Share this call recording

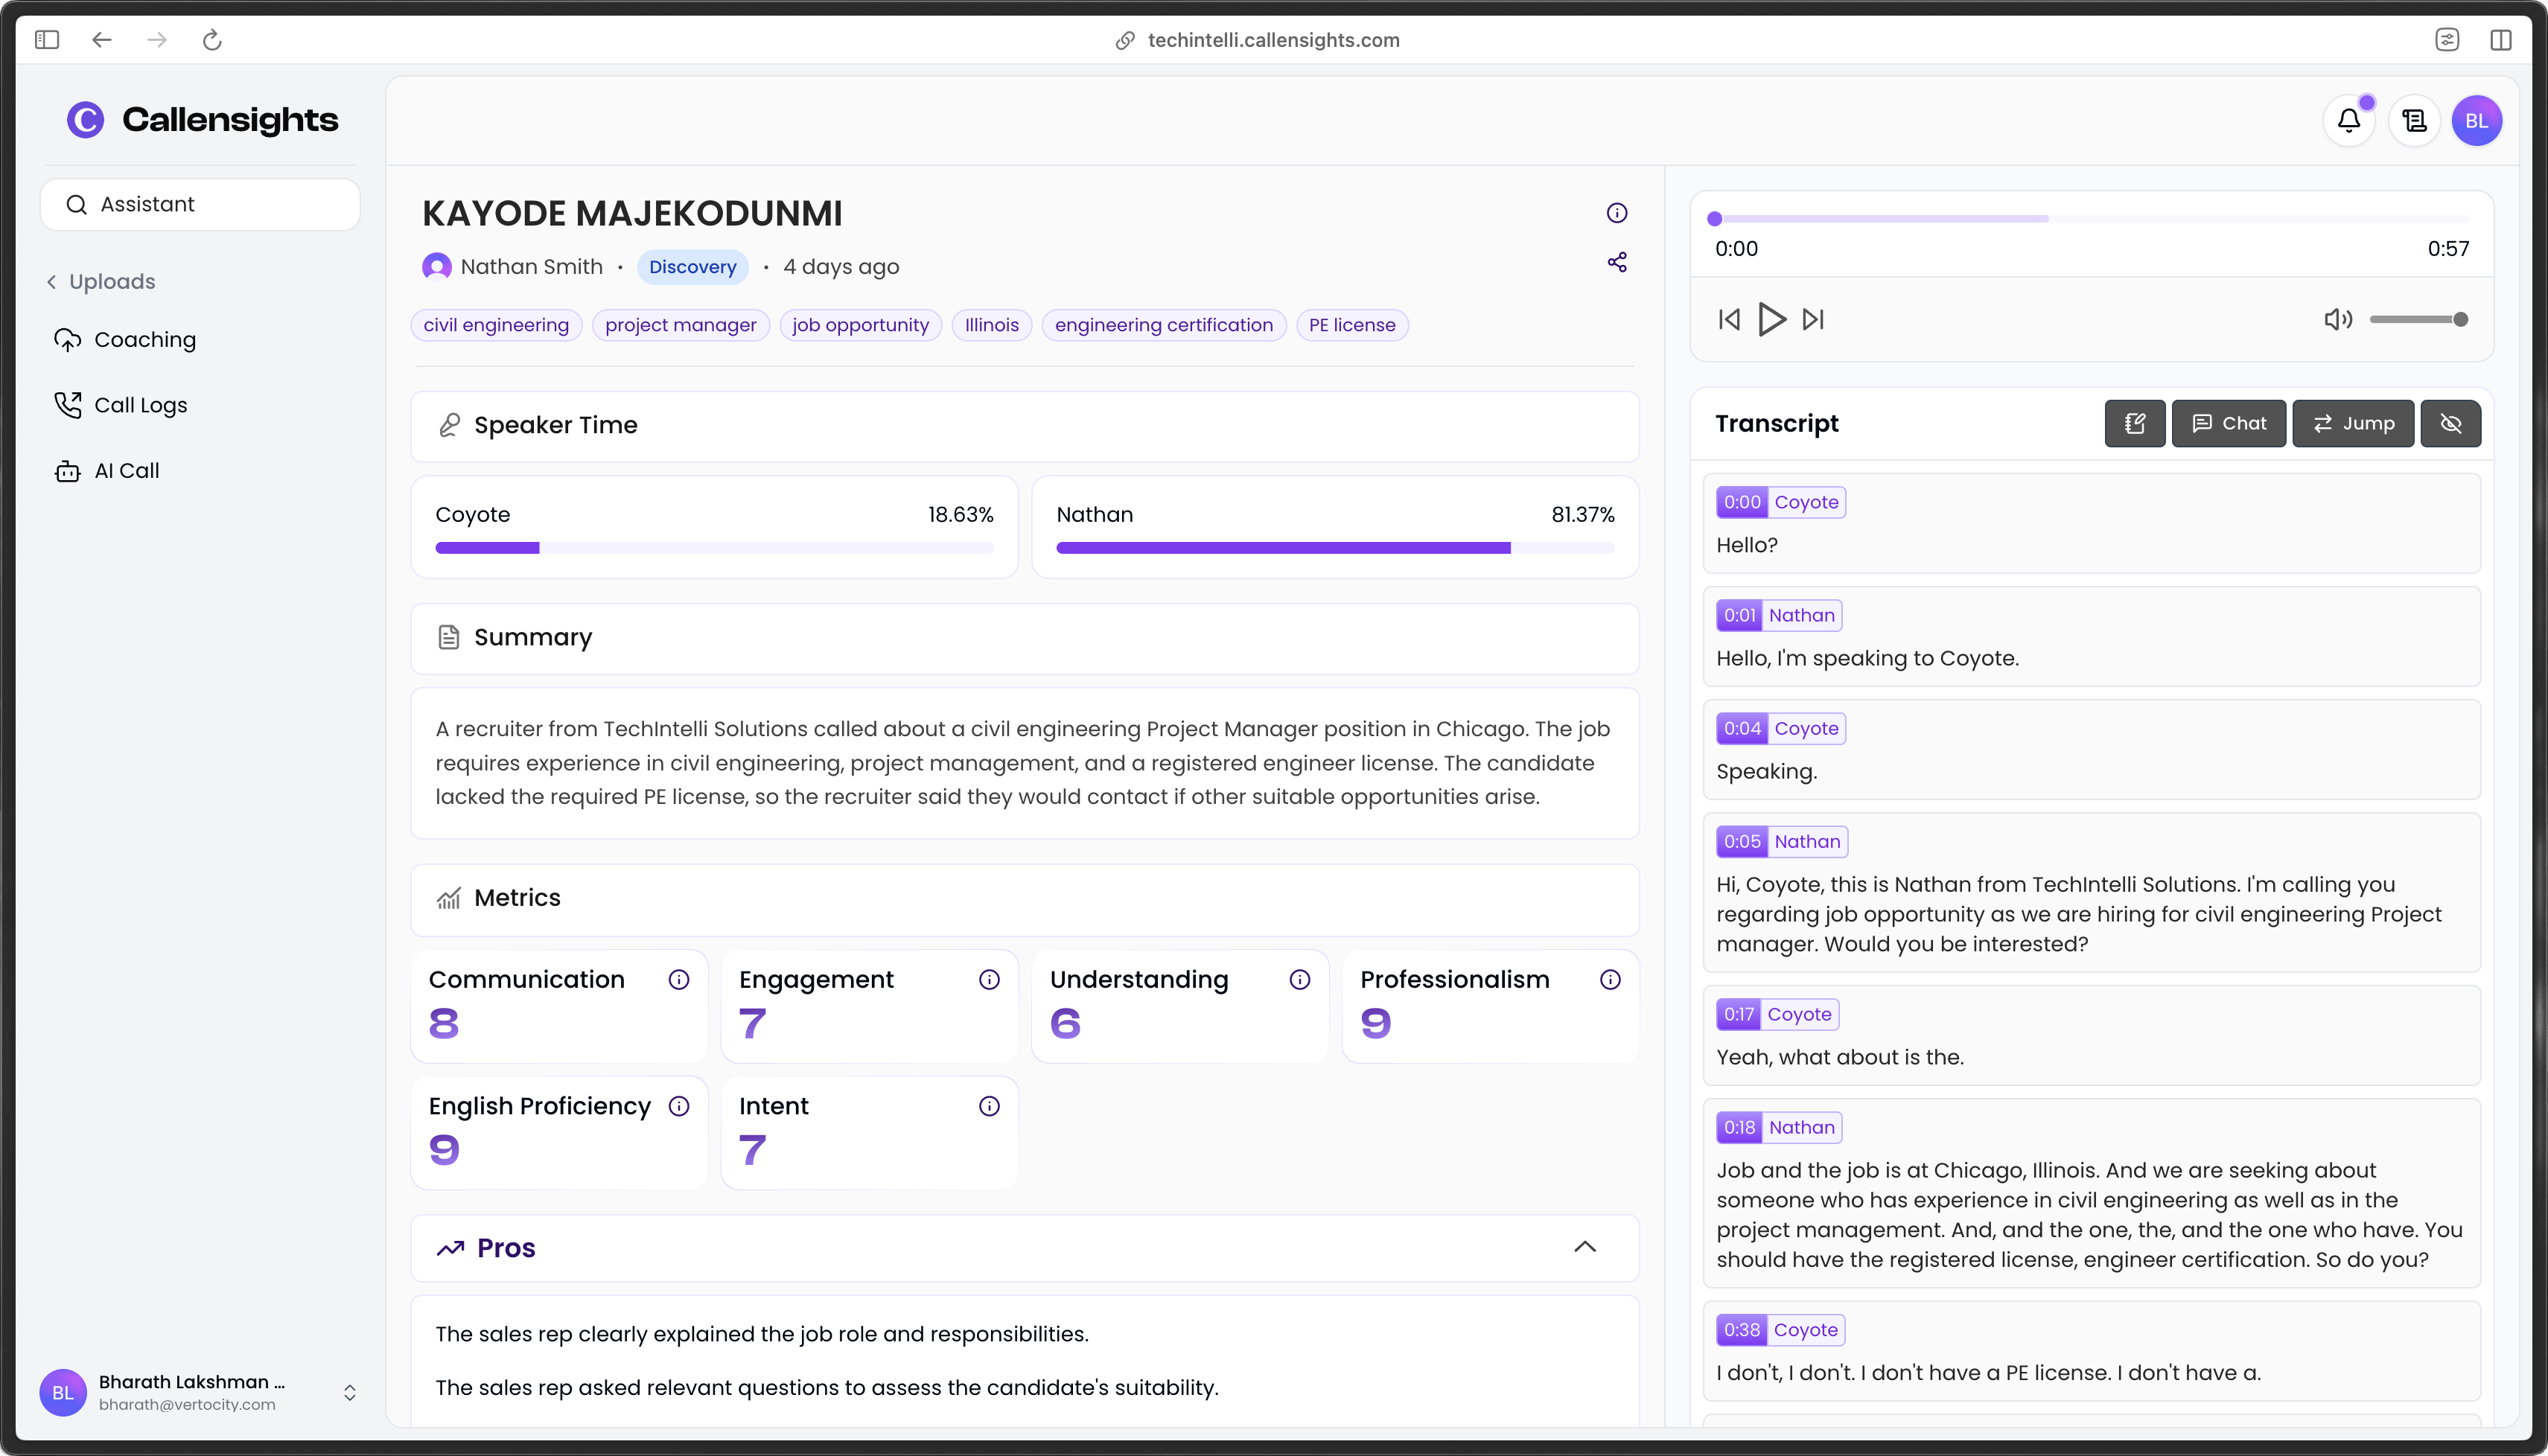(x=1617, y=262)
